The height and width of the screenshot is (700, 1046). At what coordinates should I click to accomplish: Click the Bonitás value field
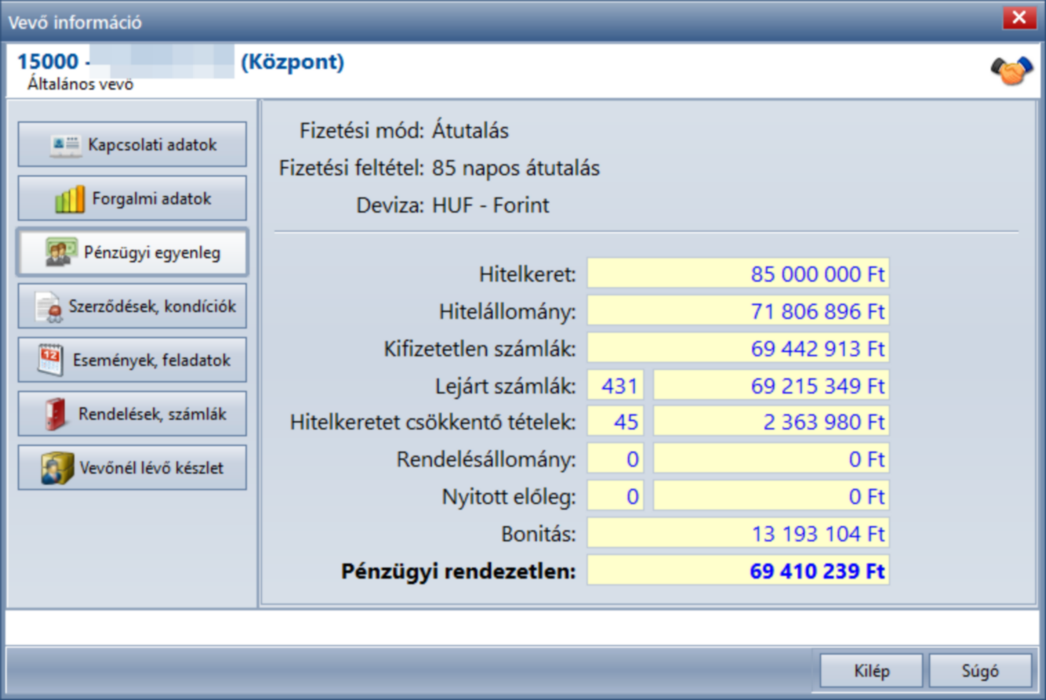(738, 534)
